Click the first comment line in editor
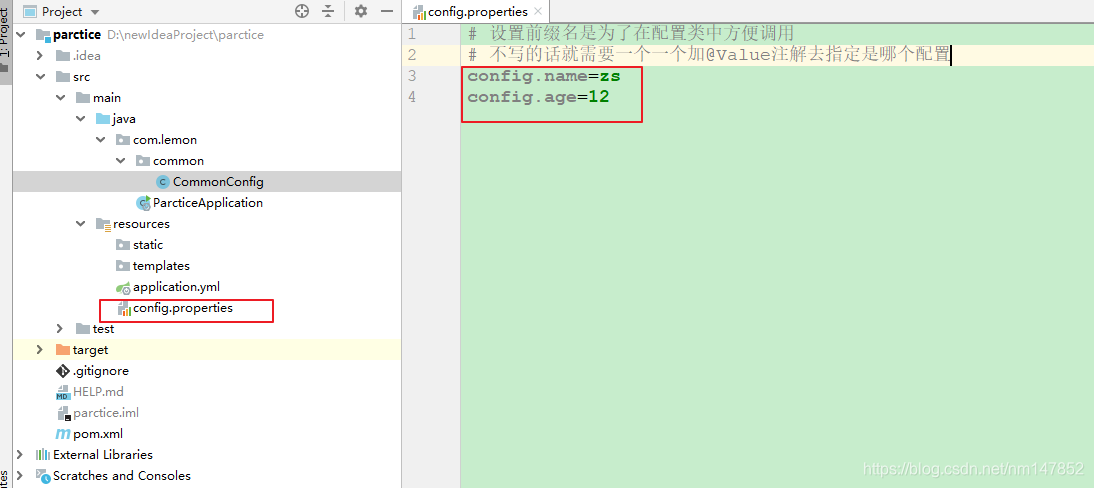The width and height of the screenshot is (1094, 488). click(x=631, y=33)
